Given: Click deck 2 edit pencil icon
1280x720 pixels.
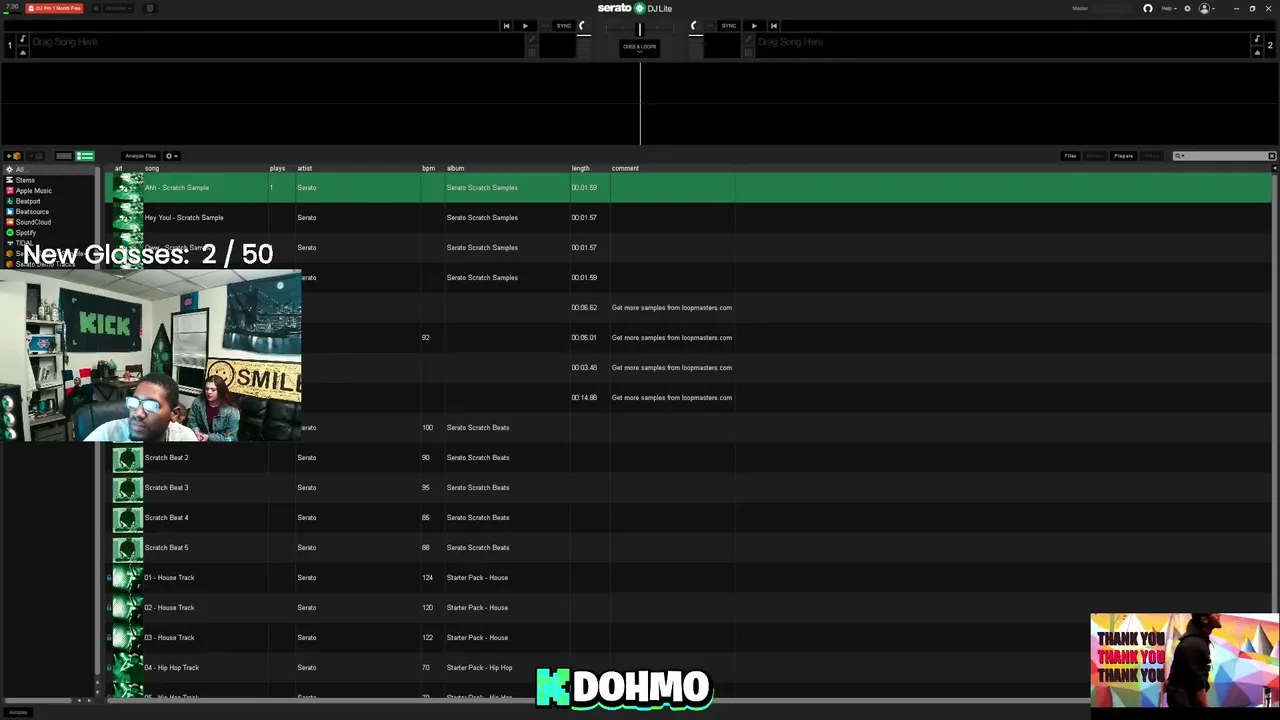Looking at the screenshot, I should 748,40.
